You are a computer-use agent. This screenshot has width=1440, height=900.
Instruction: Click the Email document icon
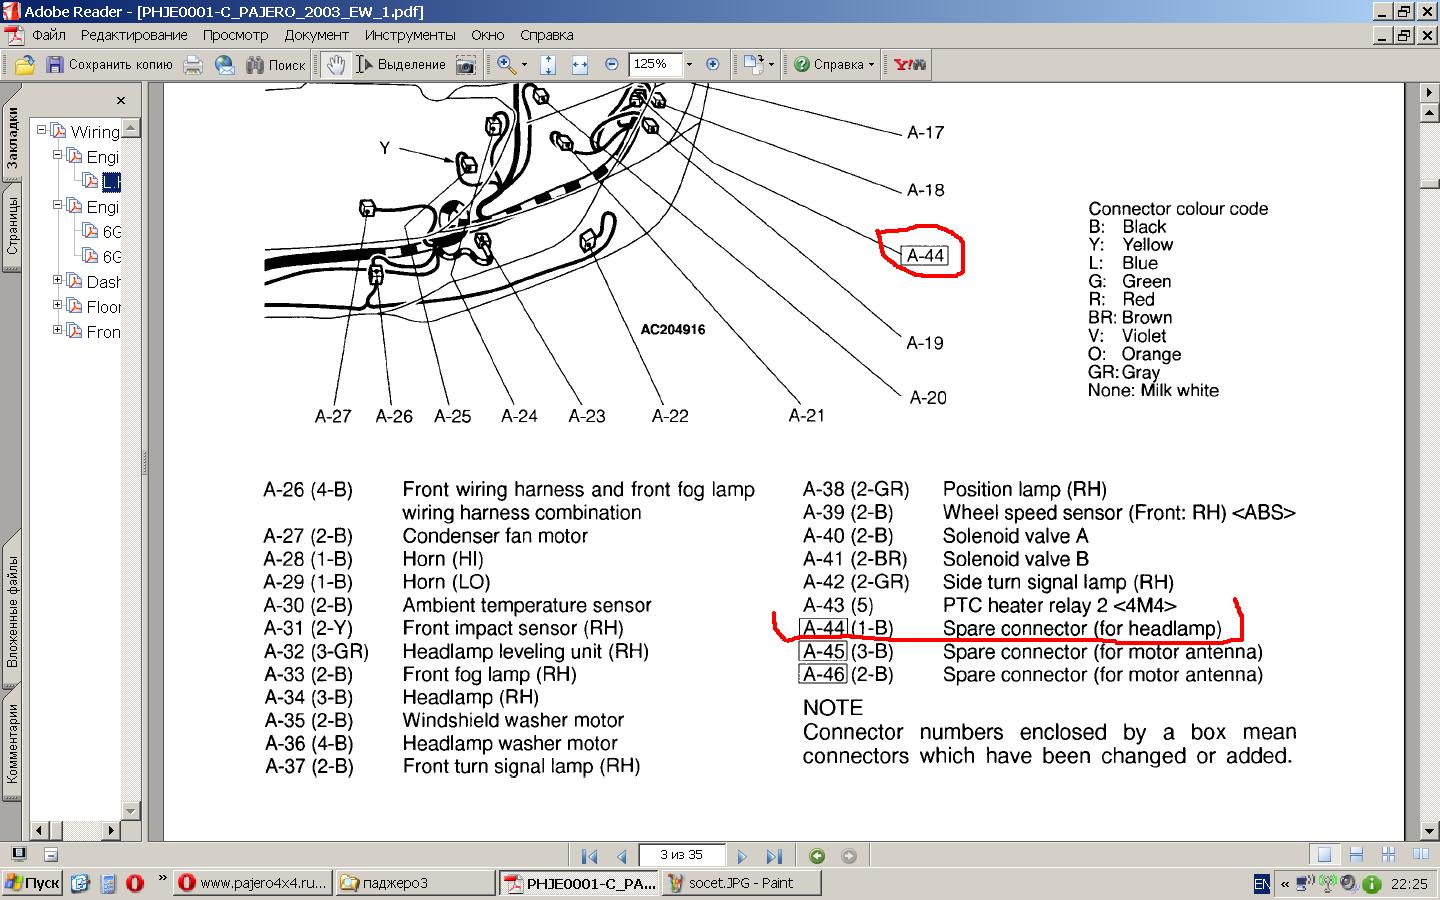coord(225,65)
